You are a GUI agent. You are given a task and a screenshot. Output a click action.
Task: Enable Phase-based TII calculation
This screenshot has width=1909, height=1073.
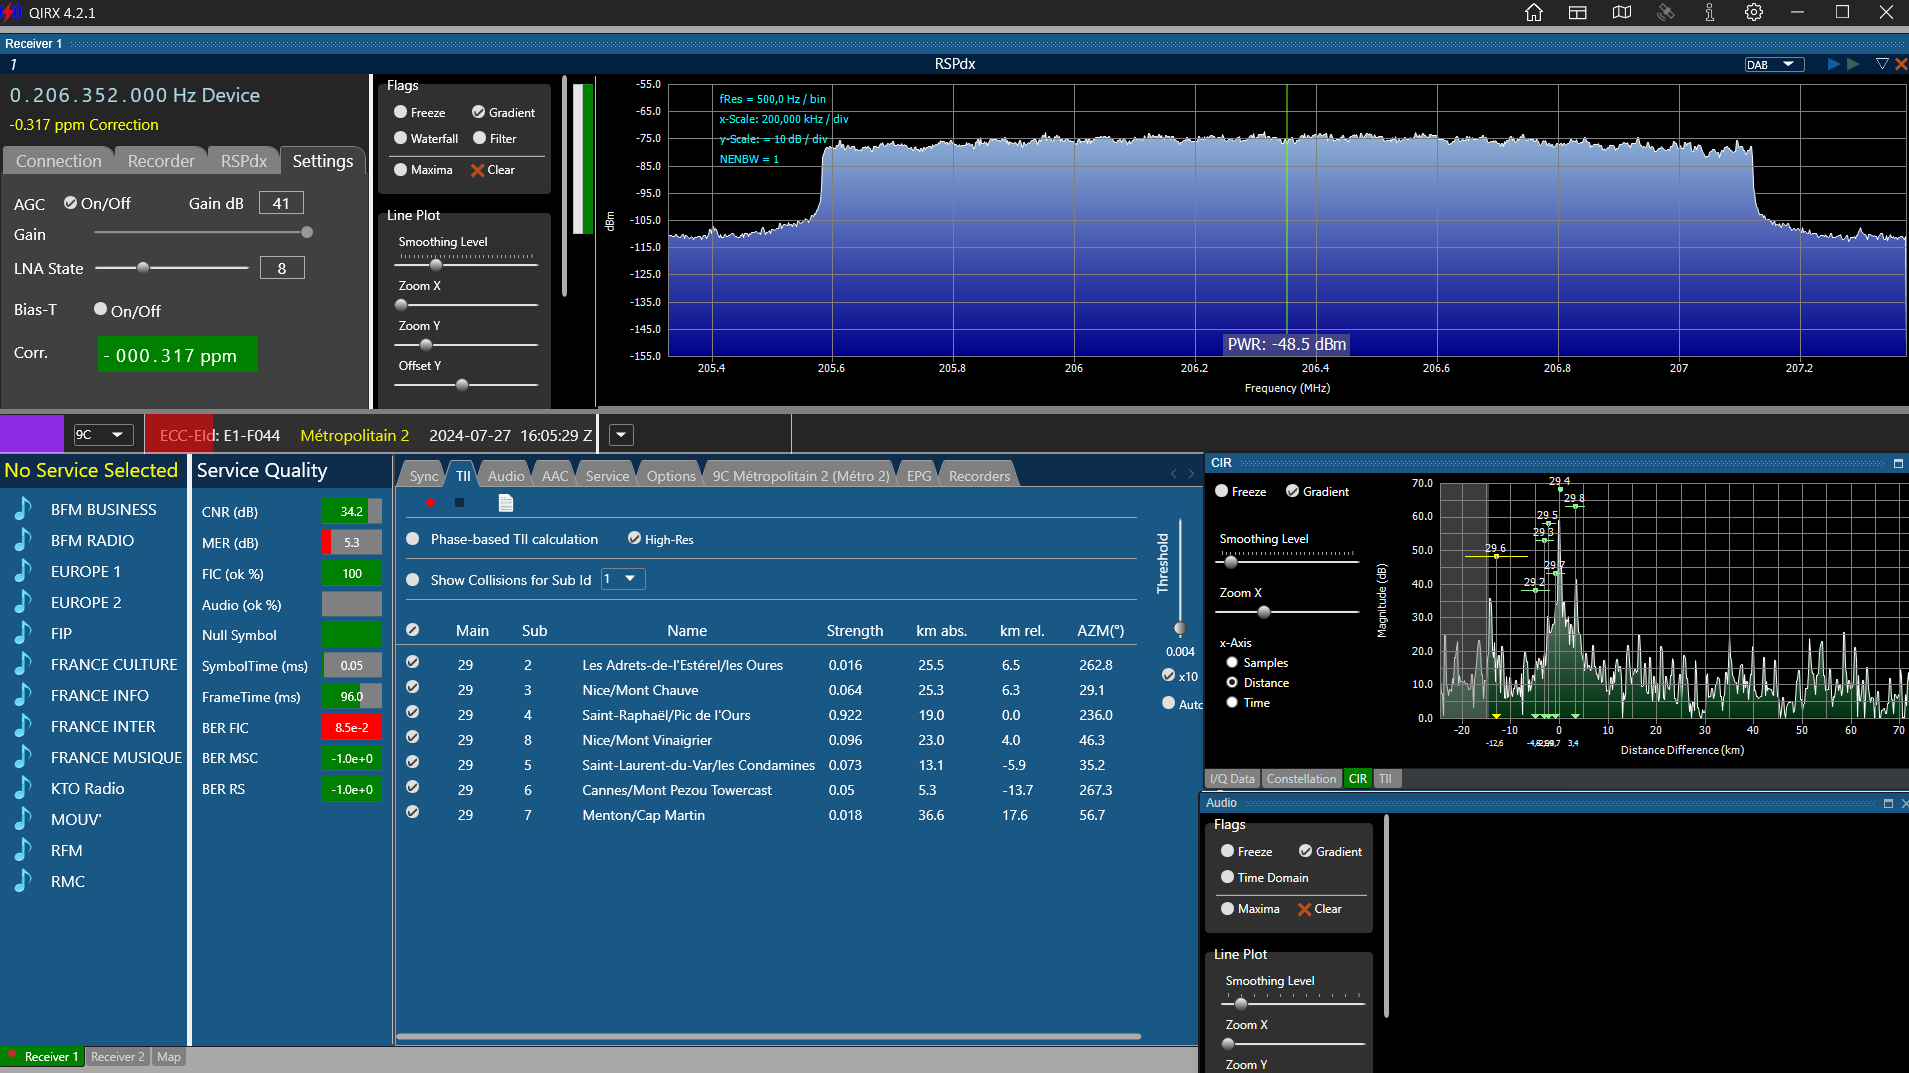point(413,539)
